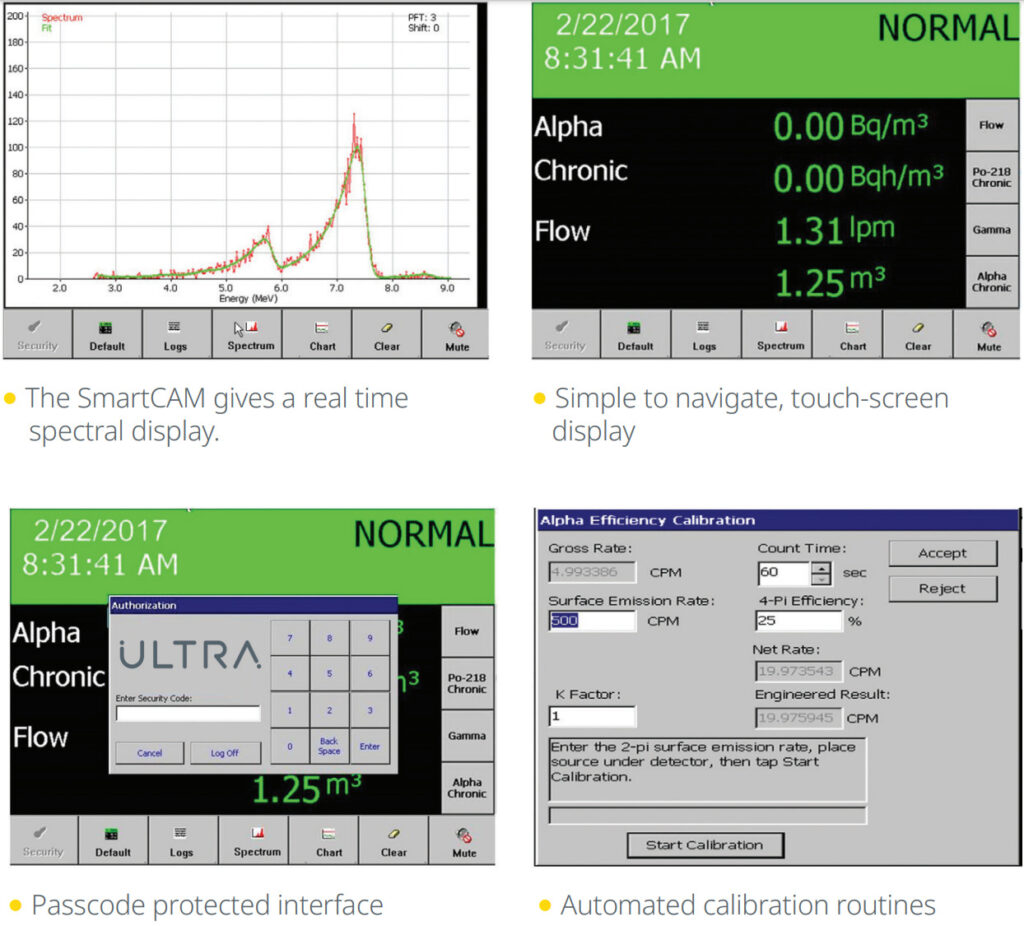Open Chart from the toolbar under the spectrum graph
The height and width of the screenshot is (926, 1024).
(322, 334)
